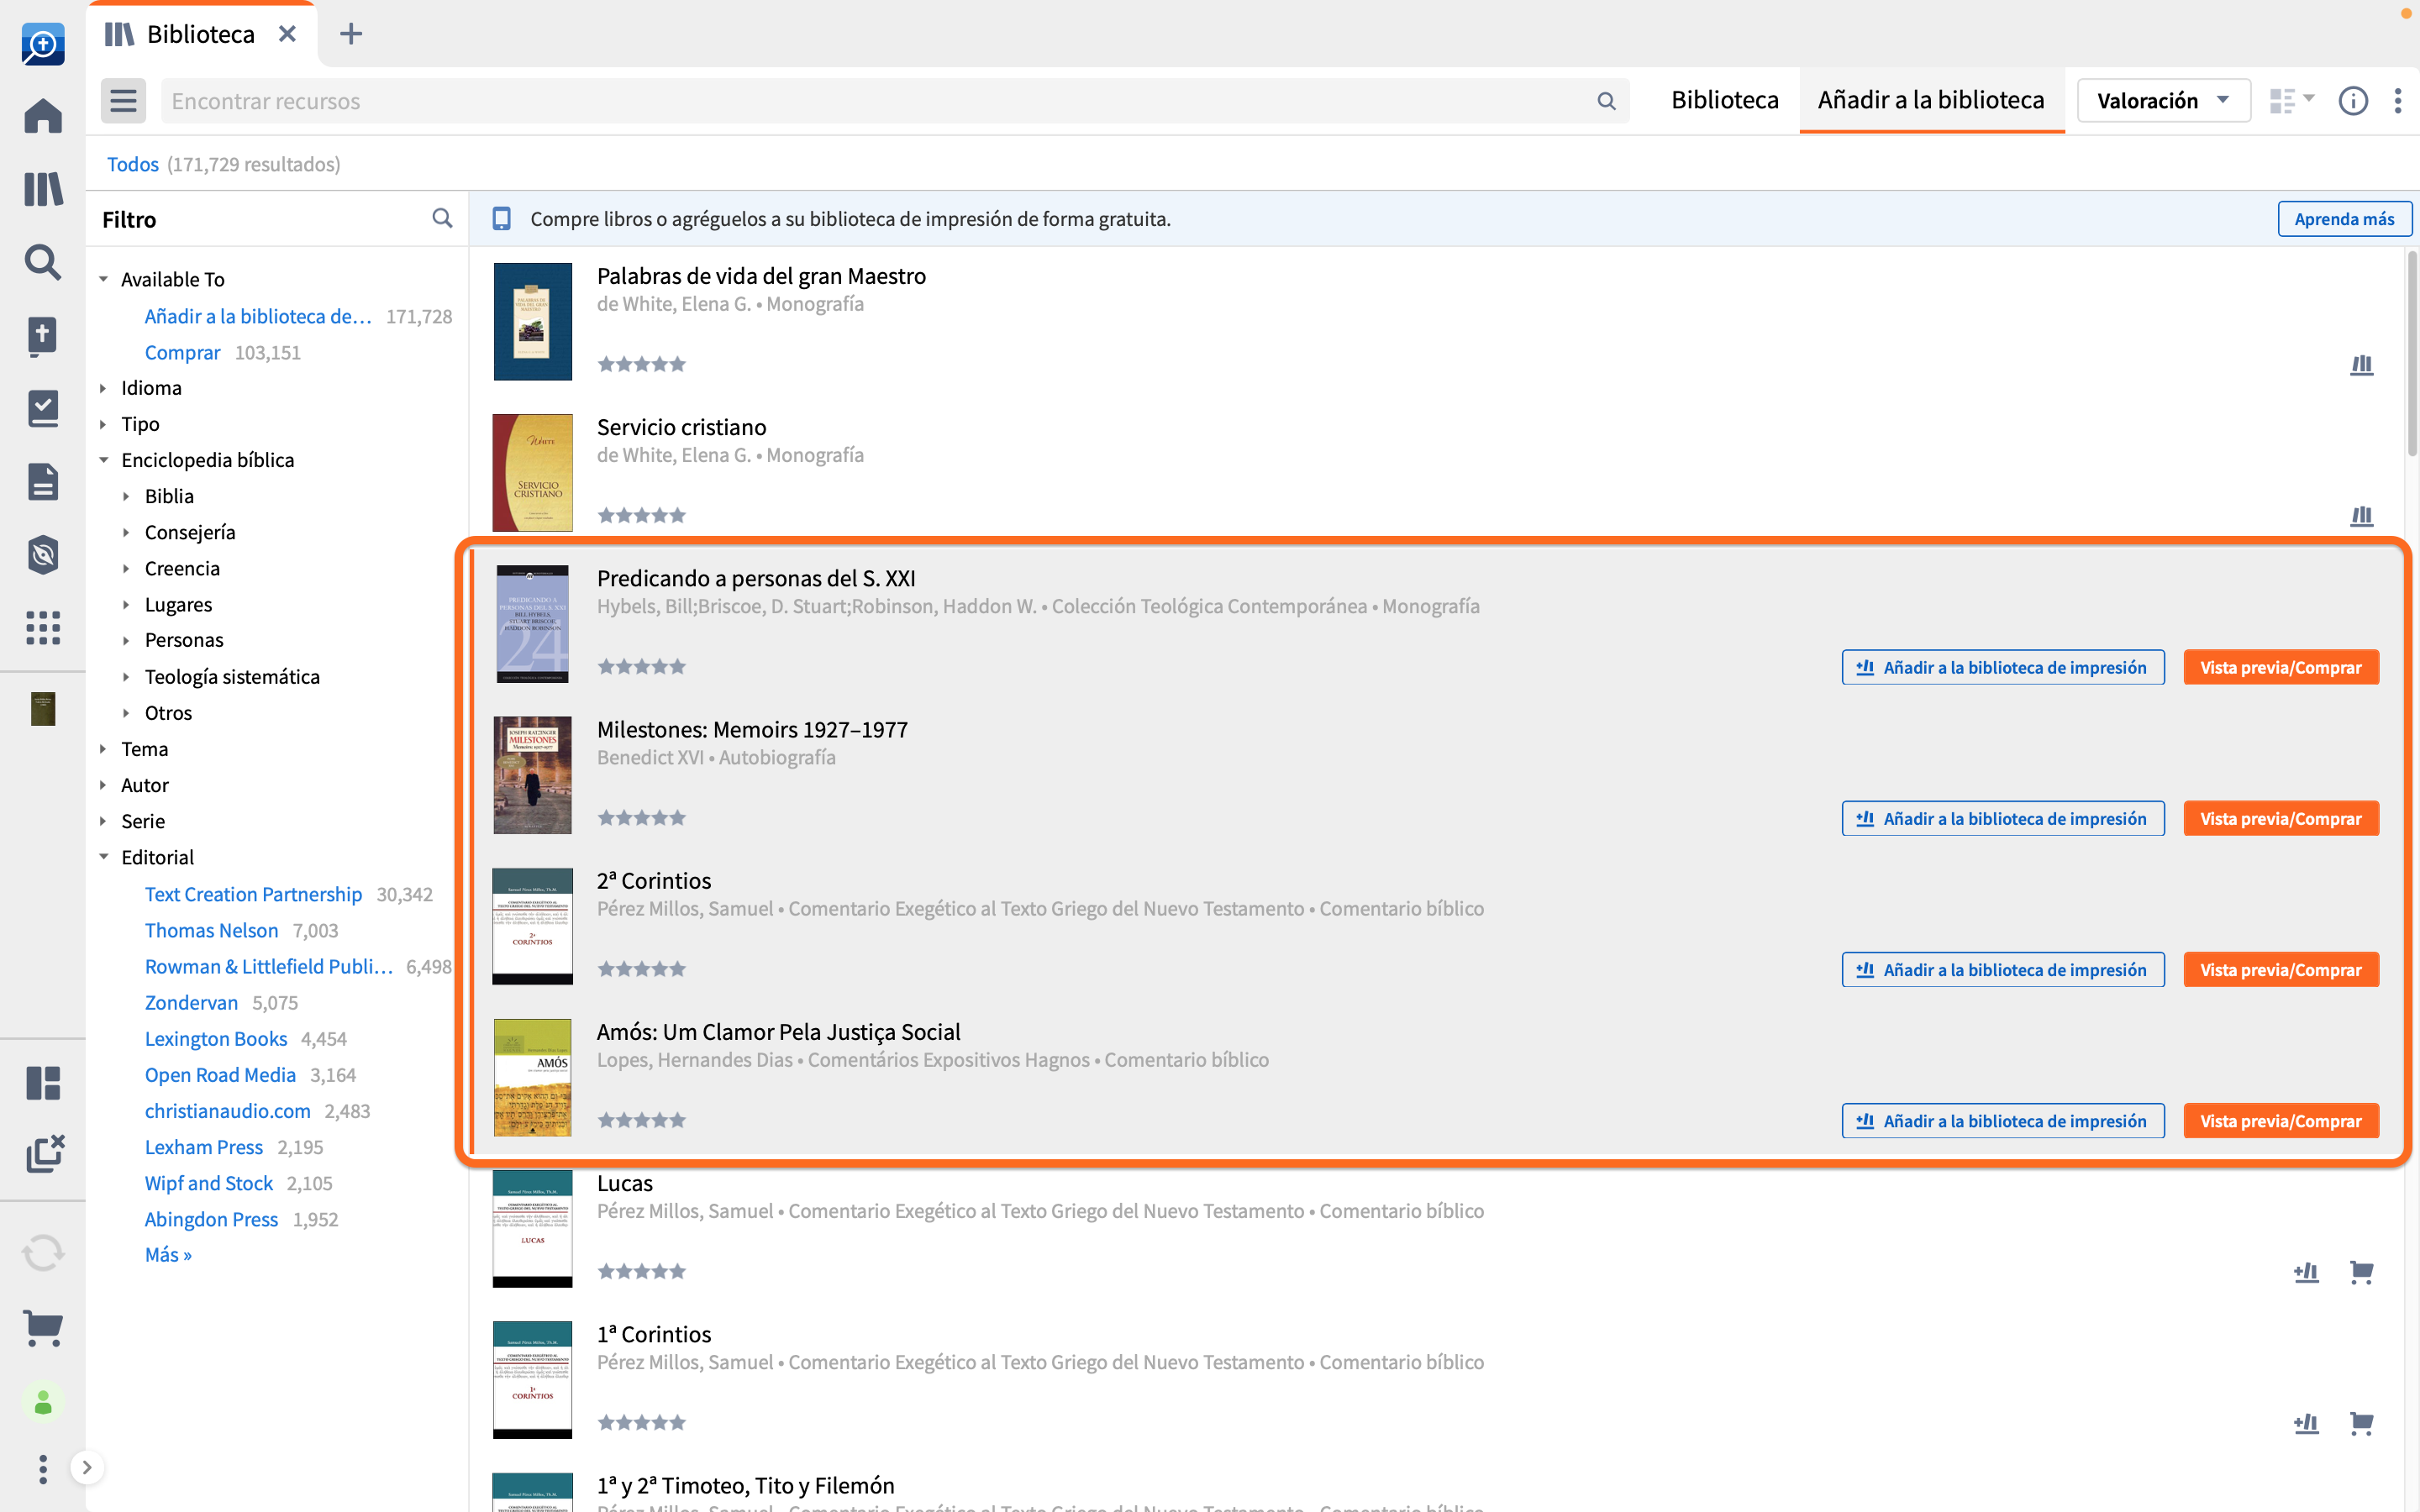Click the Encontrar recursos search field
Screen dimensions: 2420x1512
[x=894, y=101]
